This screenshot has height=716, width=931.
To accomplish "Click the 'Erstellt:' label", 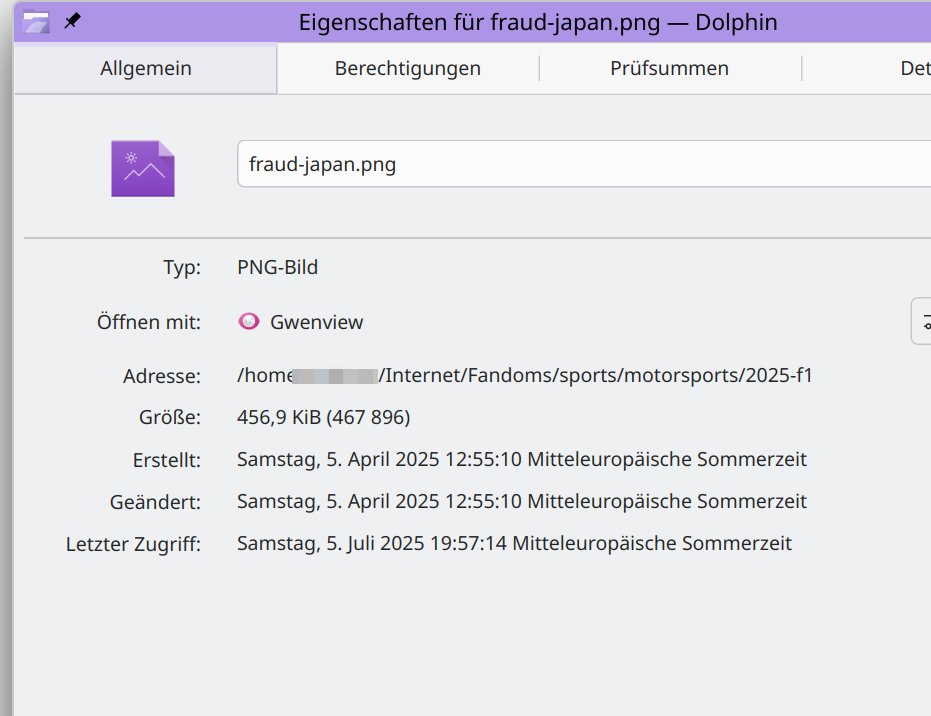I will pyautogui.click(x=166, y=460).
